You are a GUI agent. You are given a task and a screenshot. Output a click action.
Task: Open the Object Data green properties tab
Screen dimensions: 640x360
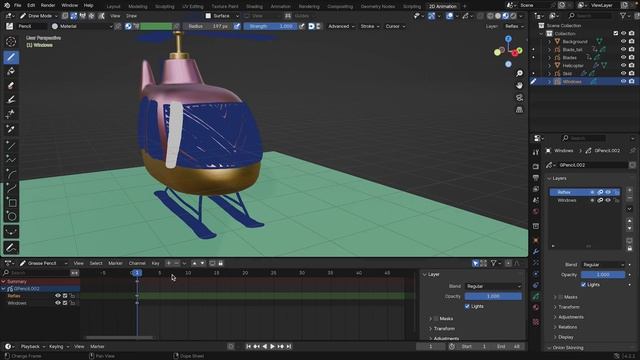coord(536,296)
